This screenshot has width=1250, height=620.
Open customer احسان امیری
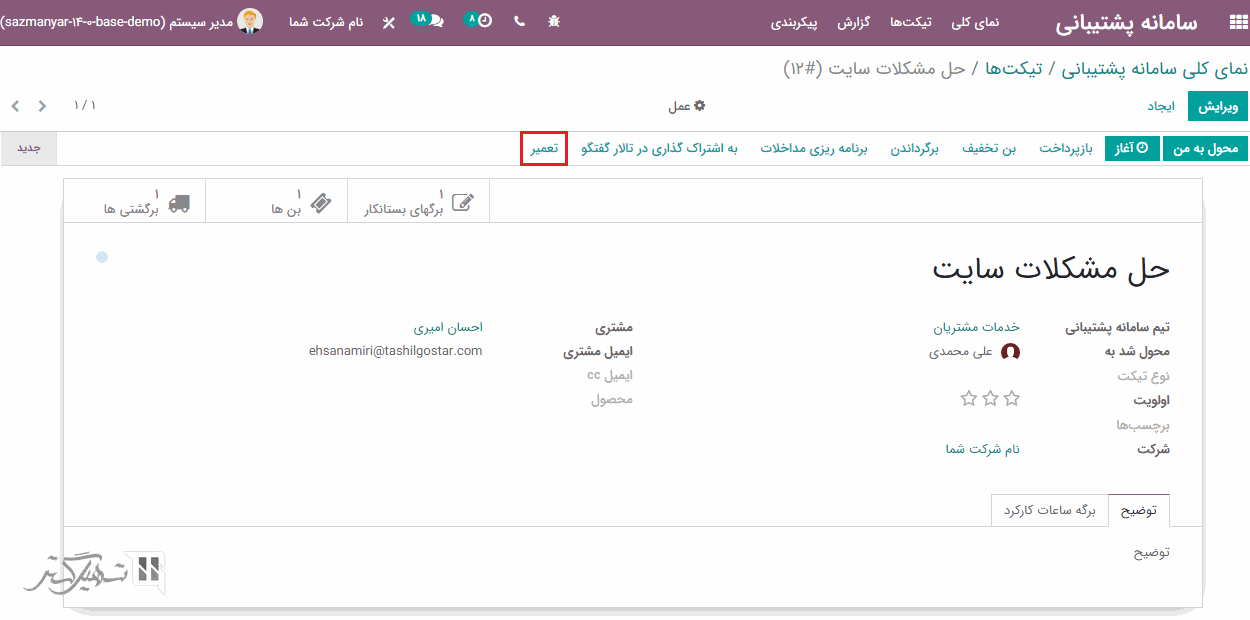(448, 327)
